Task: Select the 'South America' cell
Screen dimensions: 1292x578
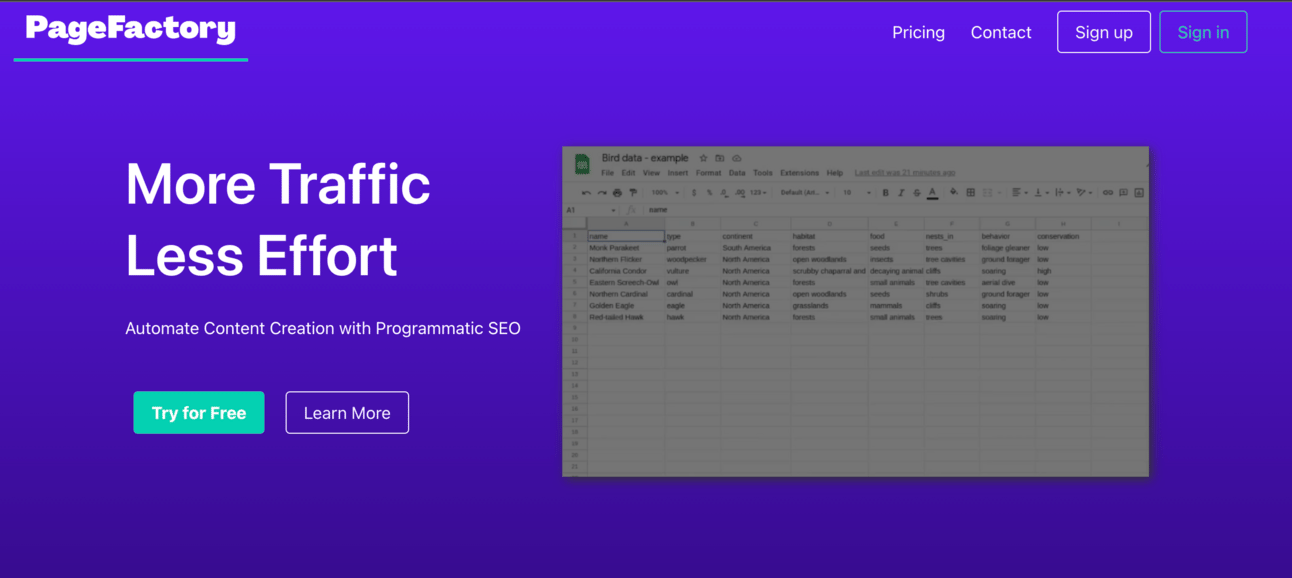Action: 754,248
